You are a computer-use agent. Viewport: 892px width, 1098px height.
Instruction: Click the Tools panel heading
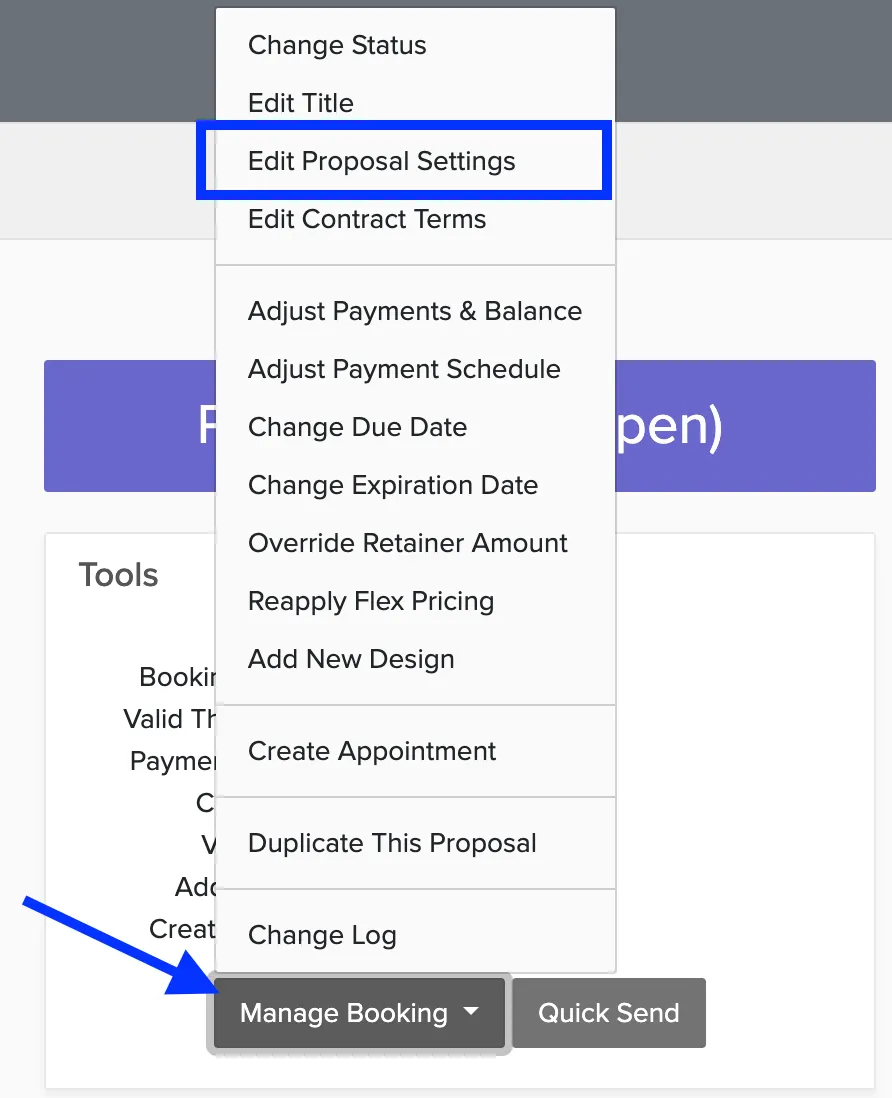point(118,575)
